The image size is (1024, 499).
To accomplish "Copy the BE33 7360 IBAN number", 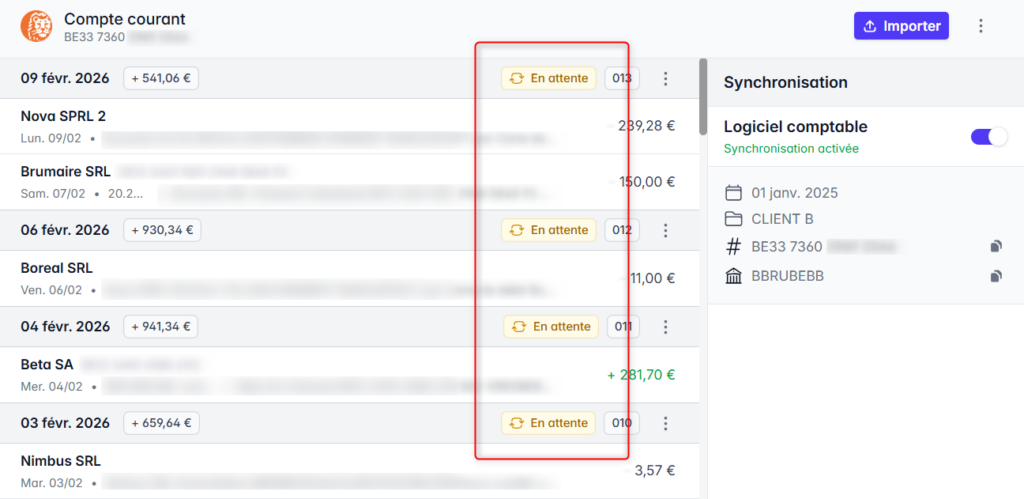I will [x=995, y=247].
